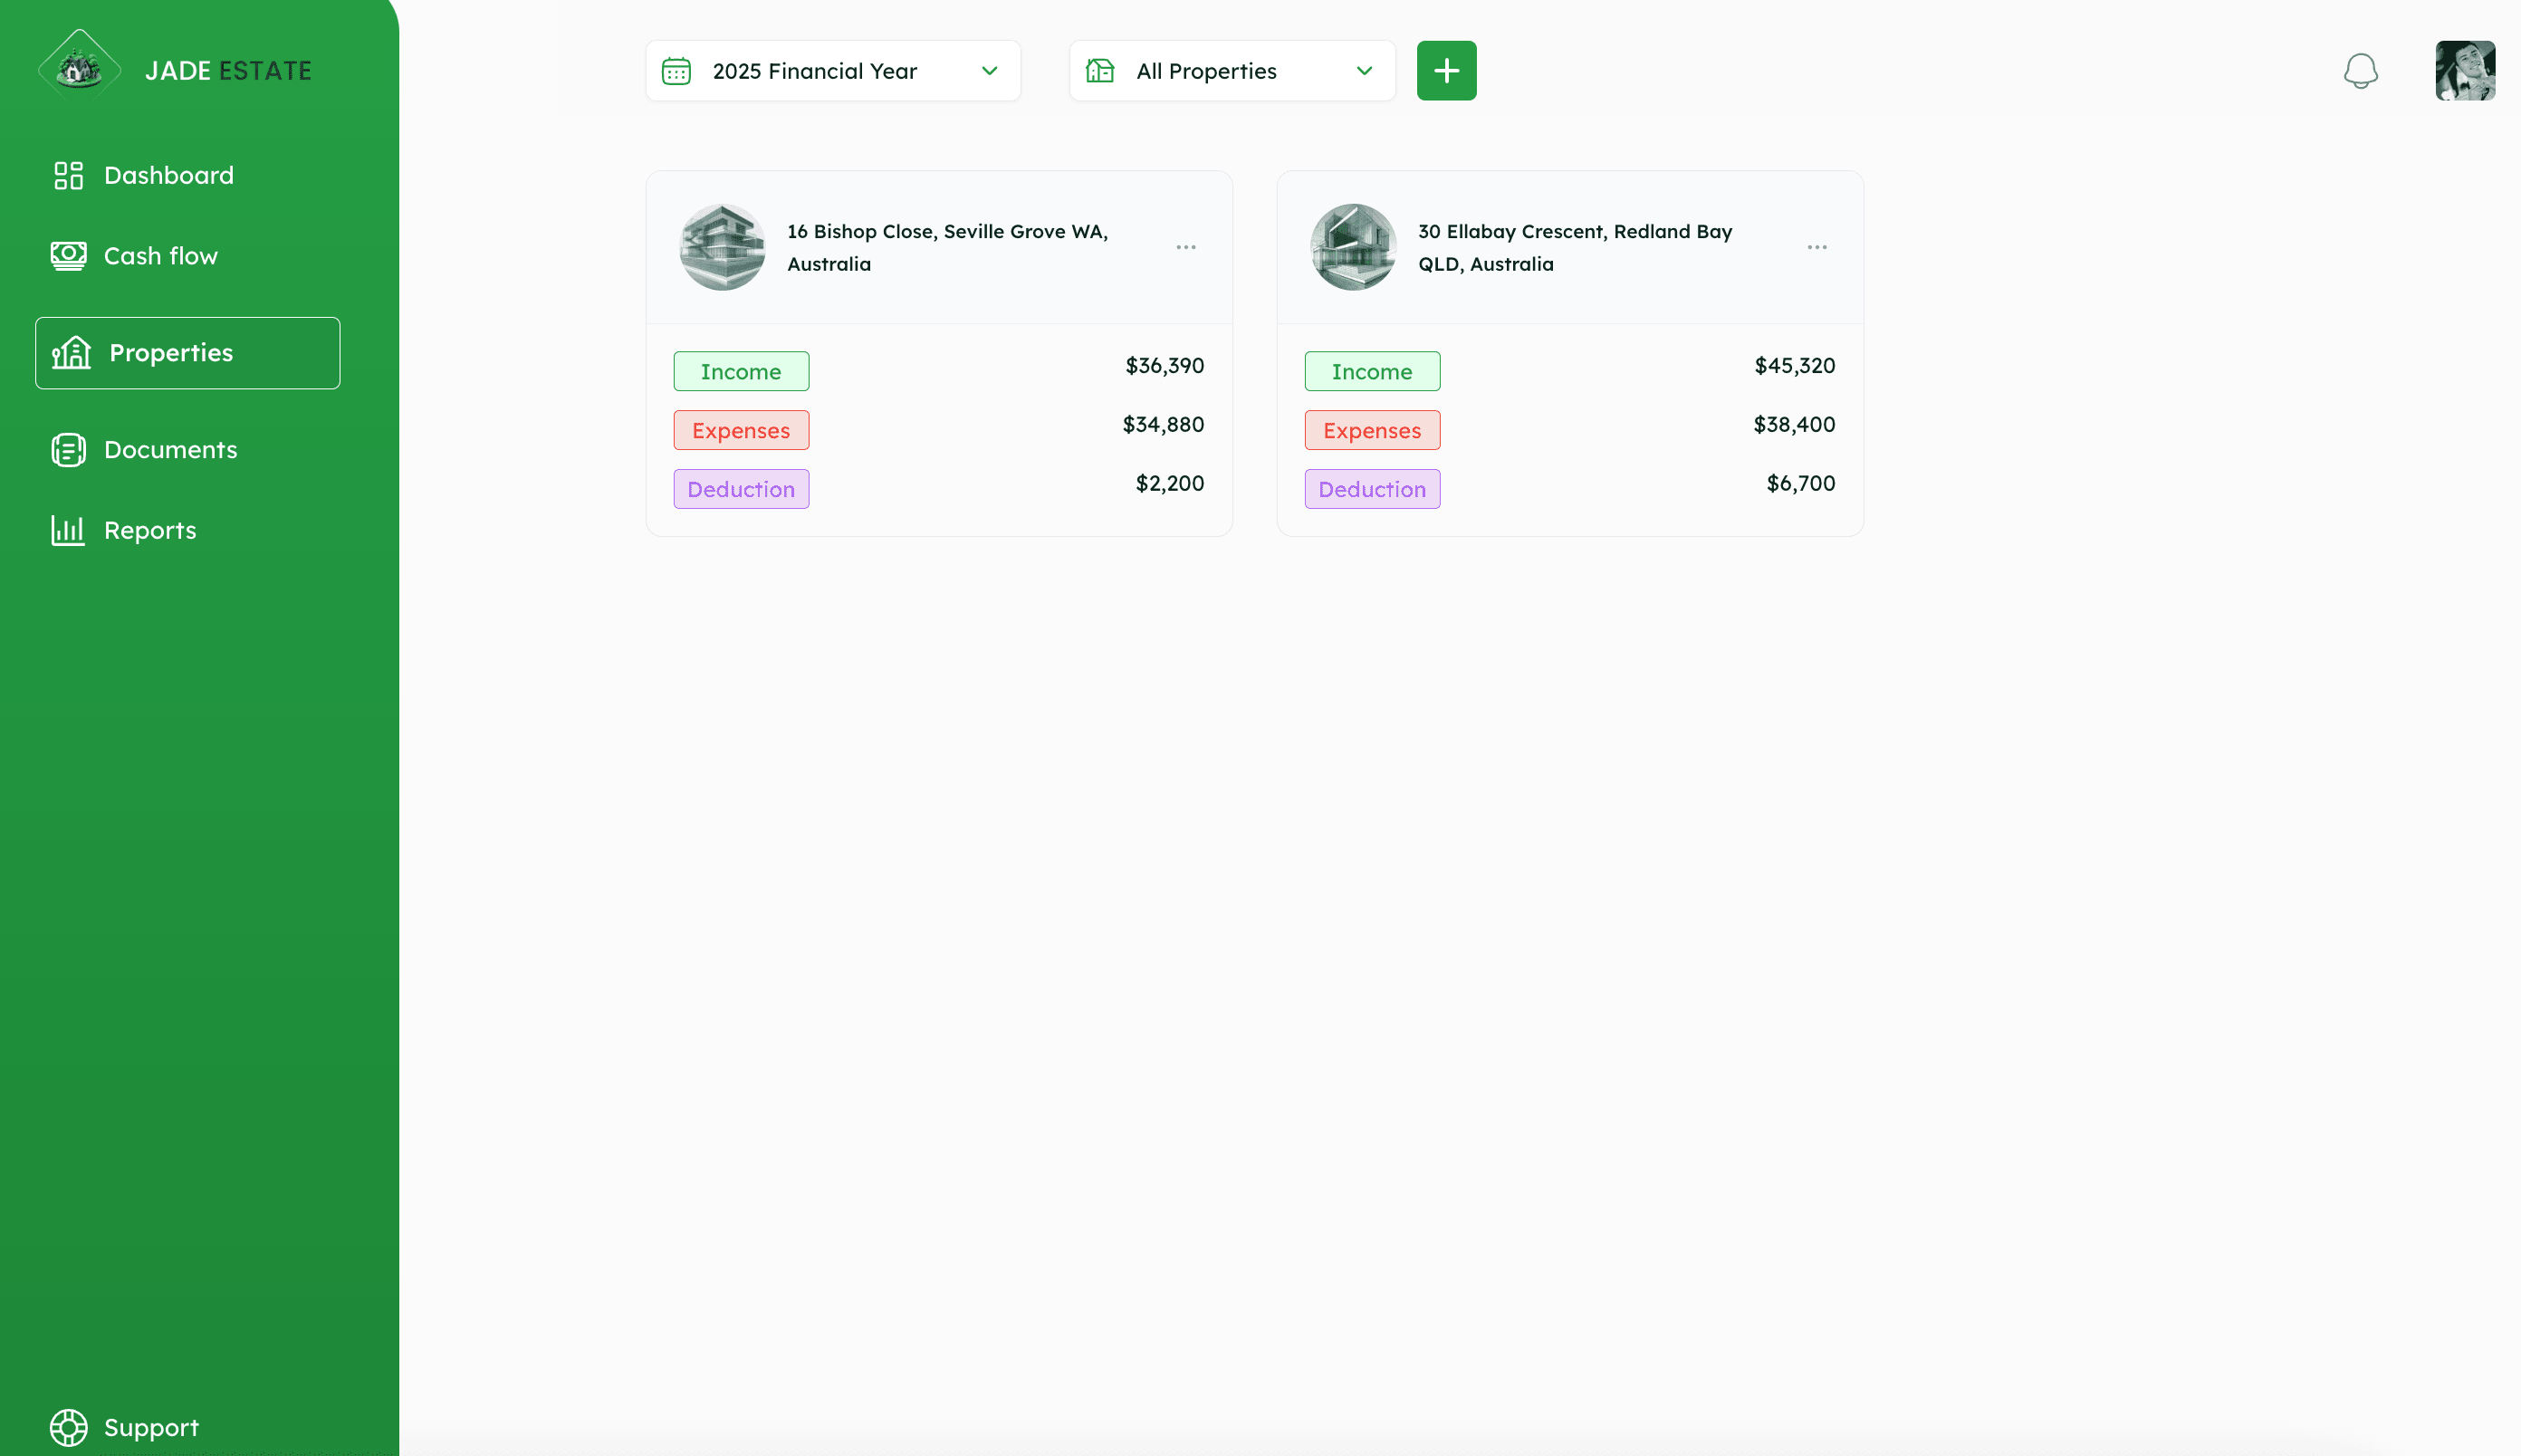Click the Support lifebuoy icon
Image resolution: width=2521 pixels, height=1456 pixels.
(x=68, y=1427)
